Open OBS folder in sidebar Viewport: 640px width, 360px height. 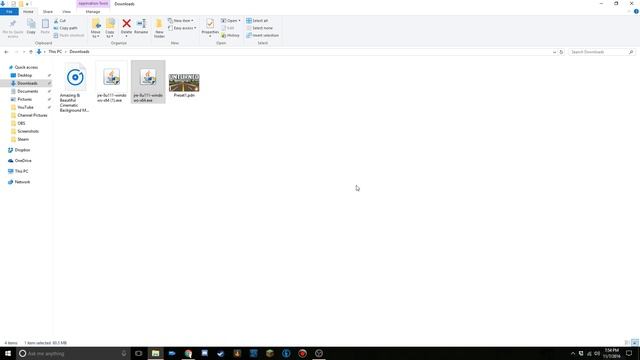(x=21, y=123)
